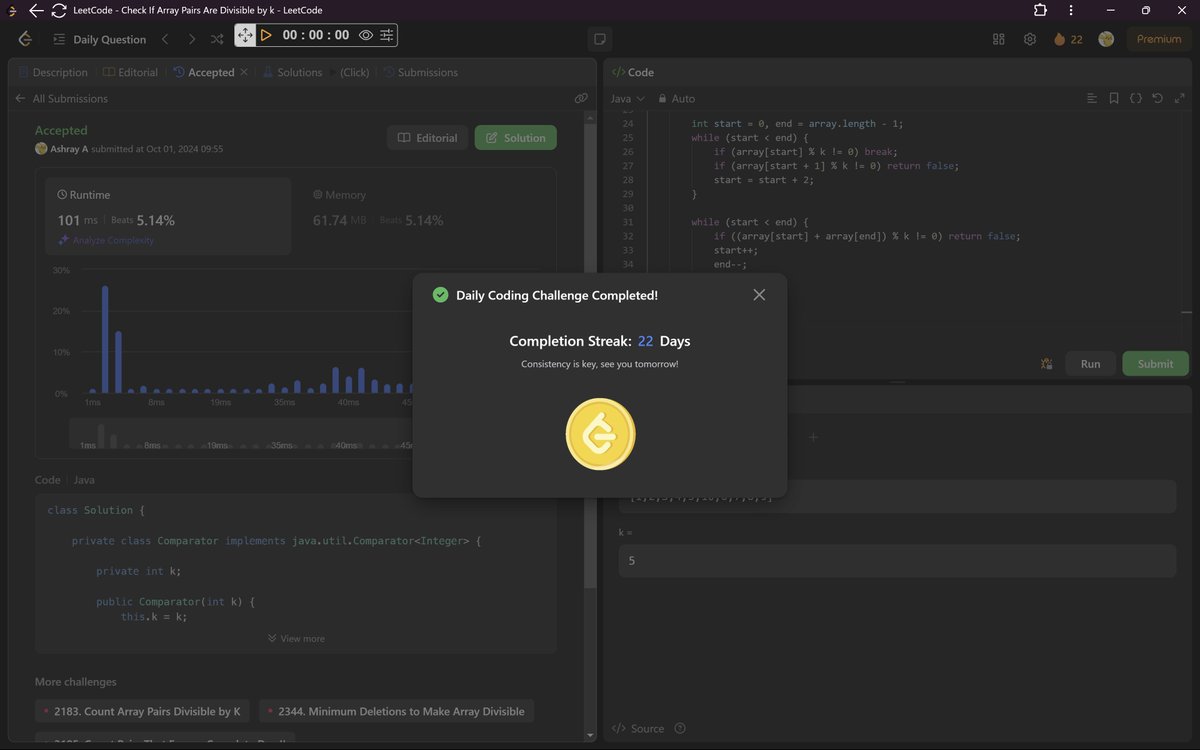
Task: Edit the k input field value 5
Action: pyautogui.click(x=897, y=561)
